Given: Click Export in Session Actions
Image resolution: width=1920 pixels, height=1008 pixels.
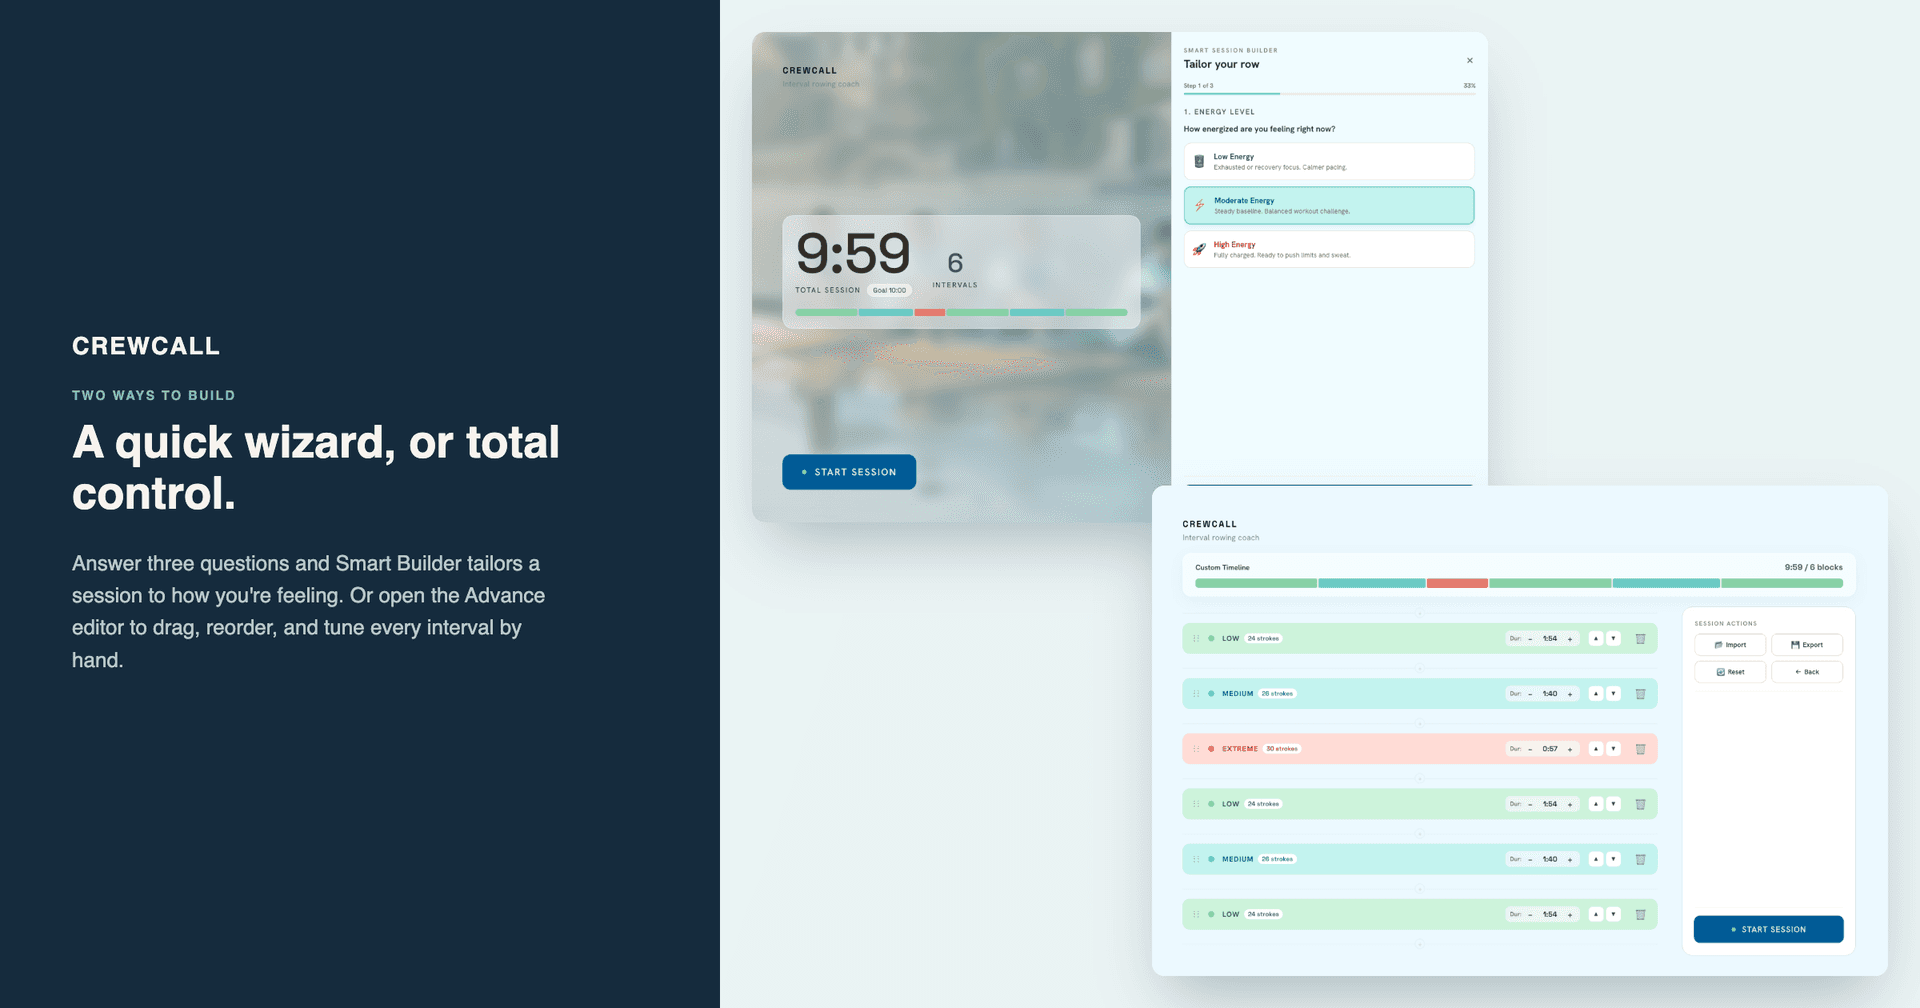Looking at the screenshot, I should 1807,645.
